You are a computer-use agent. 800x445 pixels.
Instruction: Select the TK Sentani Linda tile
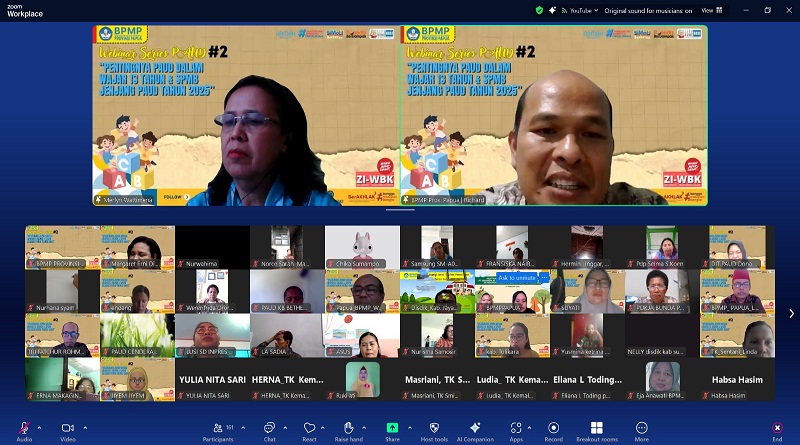coord(737,336)
